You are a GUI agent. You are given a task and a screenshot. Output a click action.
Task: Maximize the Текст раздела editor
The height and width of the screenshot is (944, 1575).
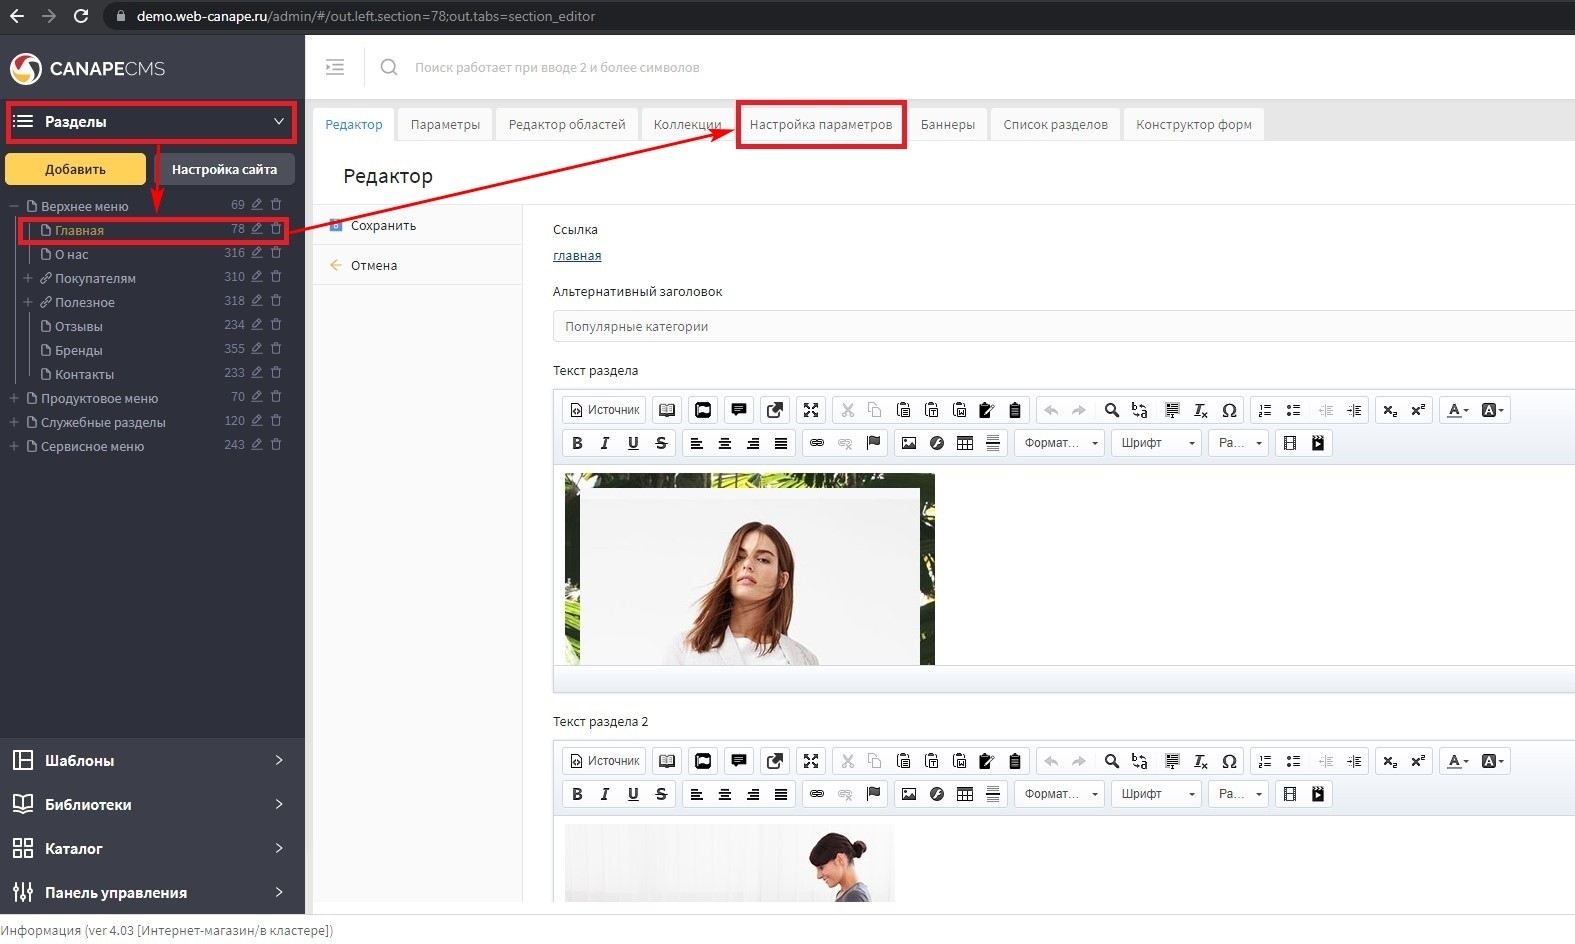click(x=811, y=410)
